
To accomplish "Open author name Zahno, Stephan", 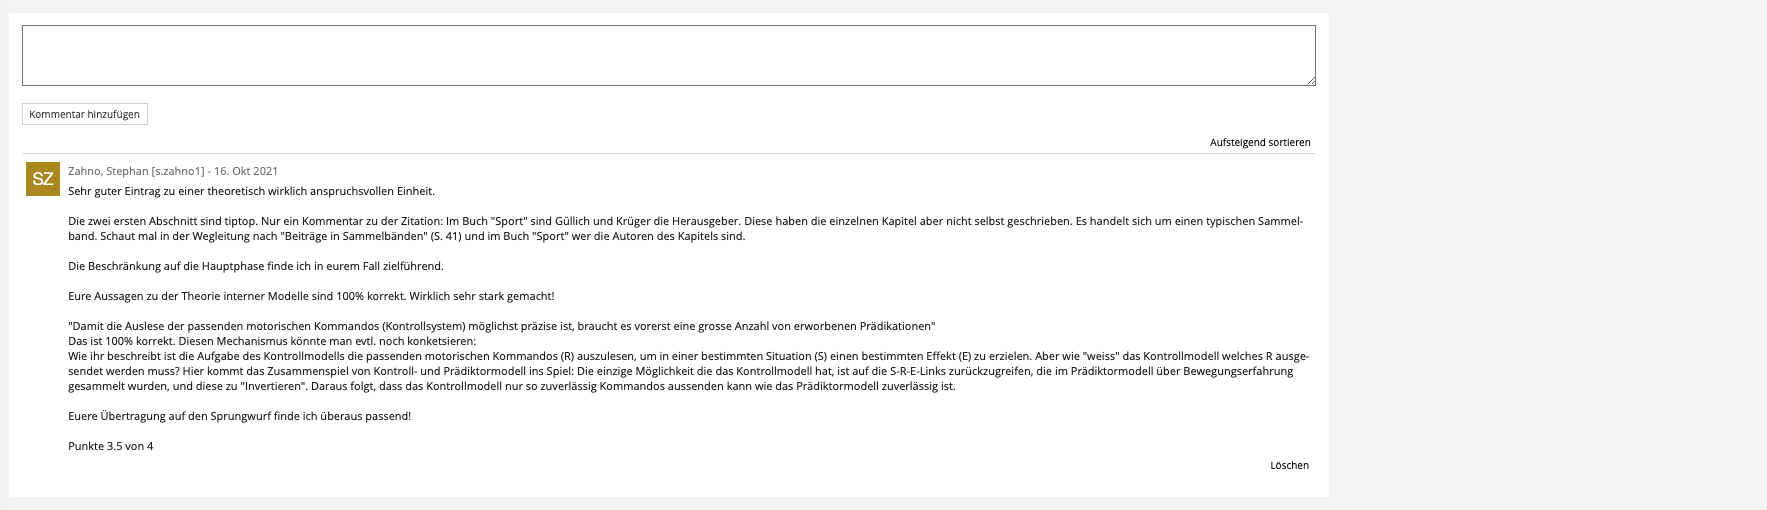I will coord(108,171).
